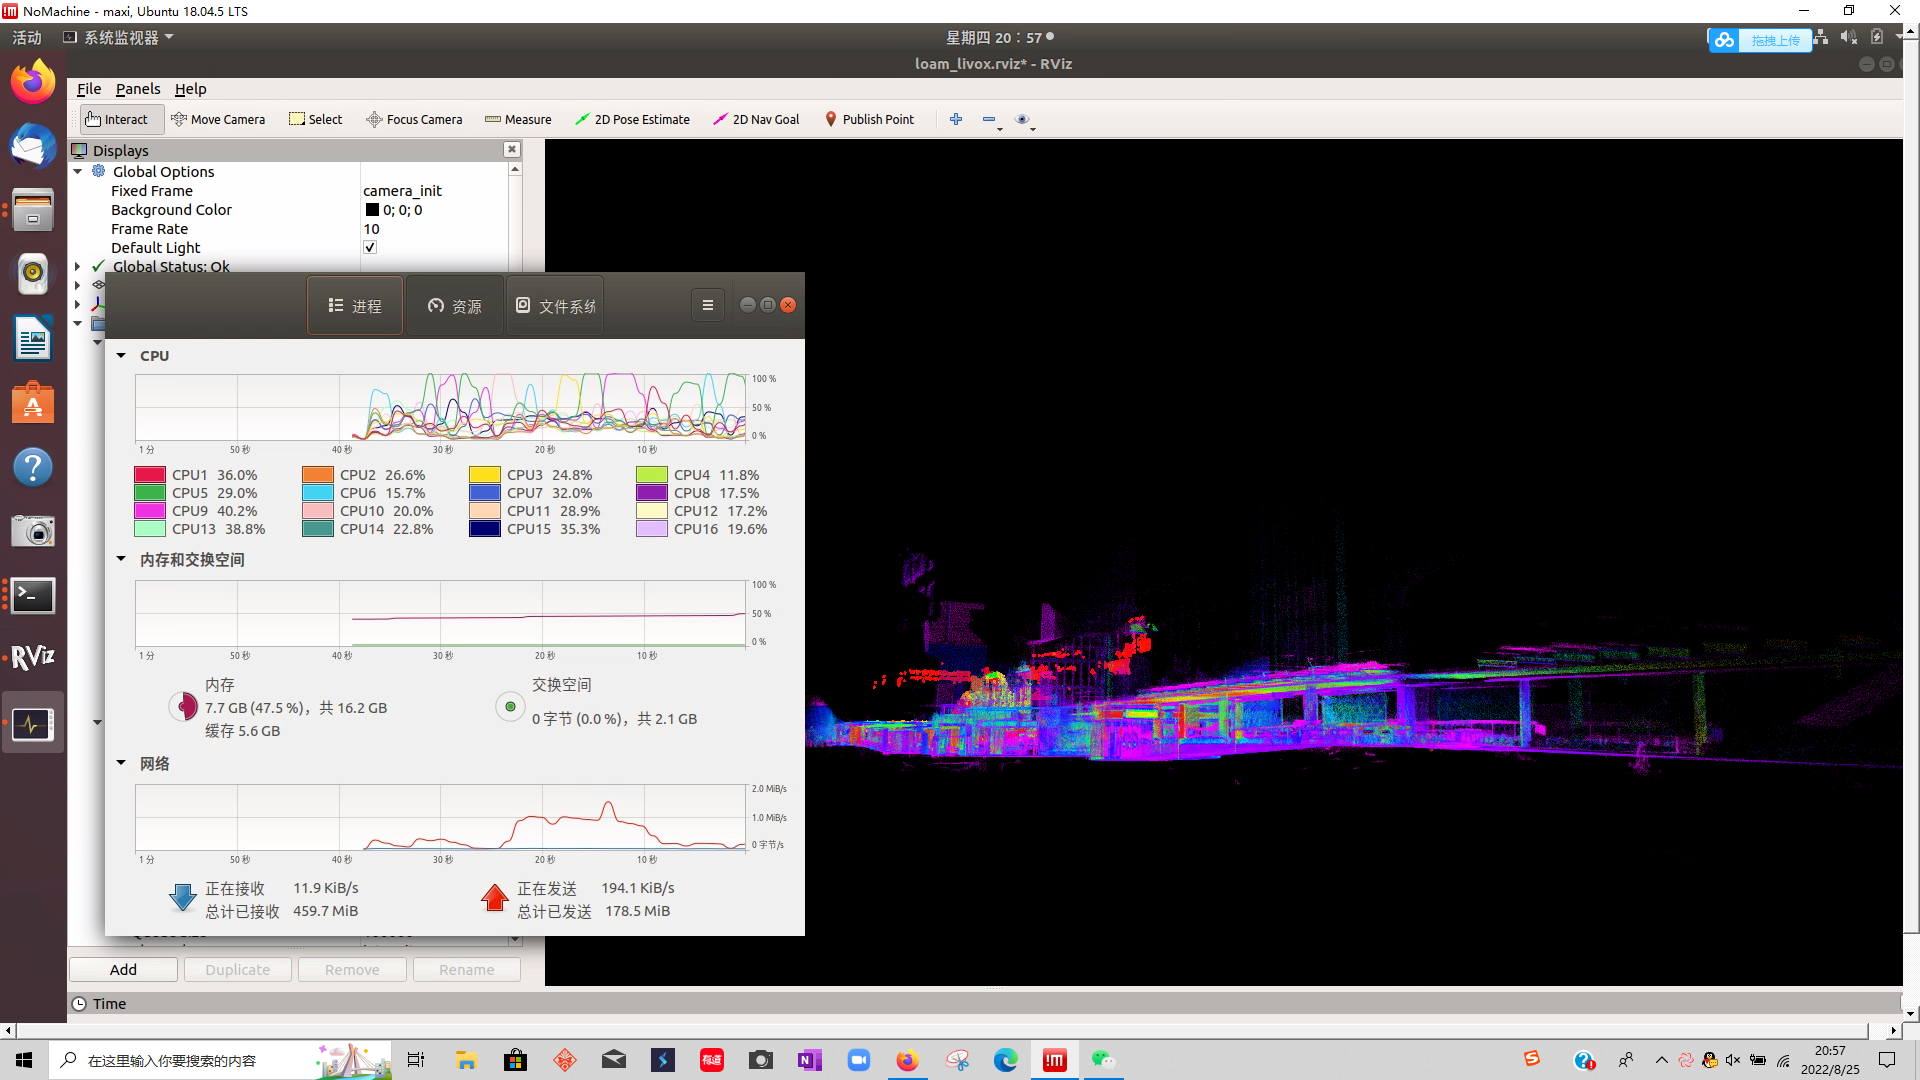Switch to the 资源 tab
The height and width of the screenshot is (1080, 1920).
point(455,306)
